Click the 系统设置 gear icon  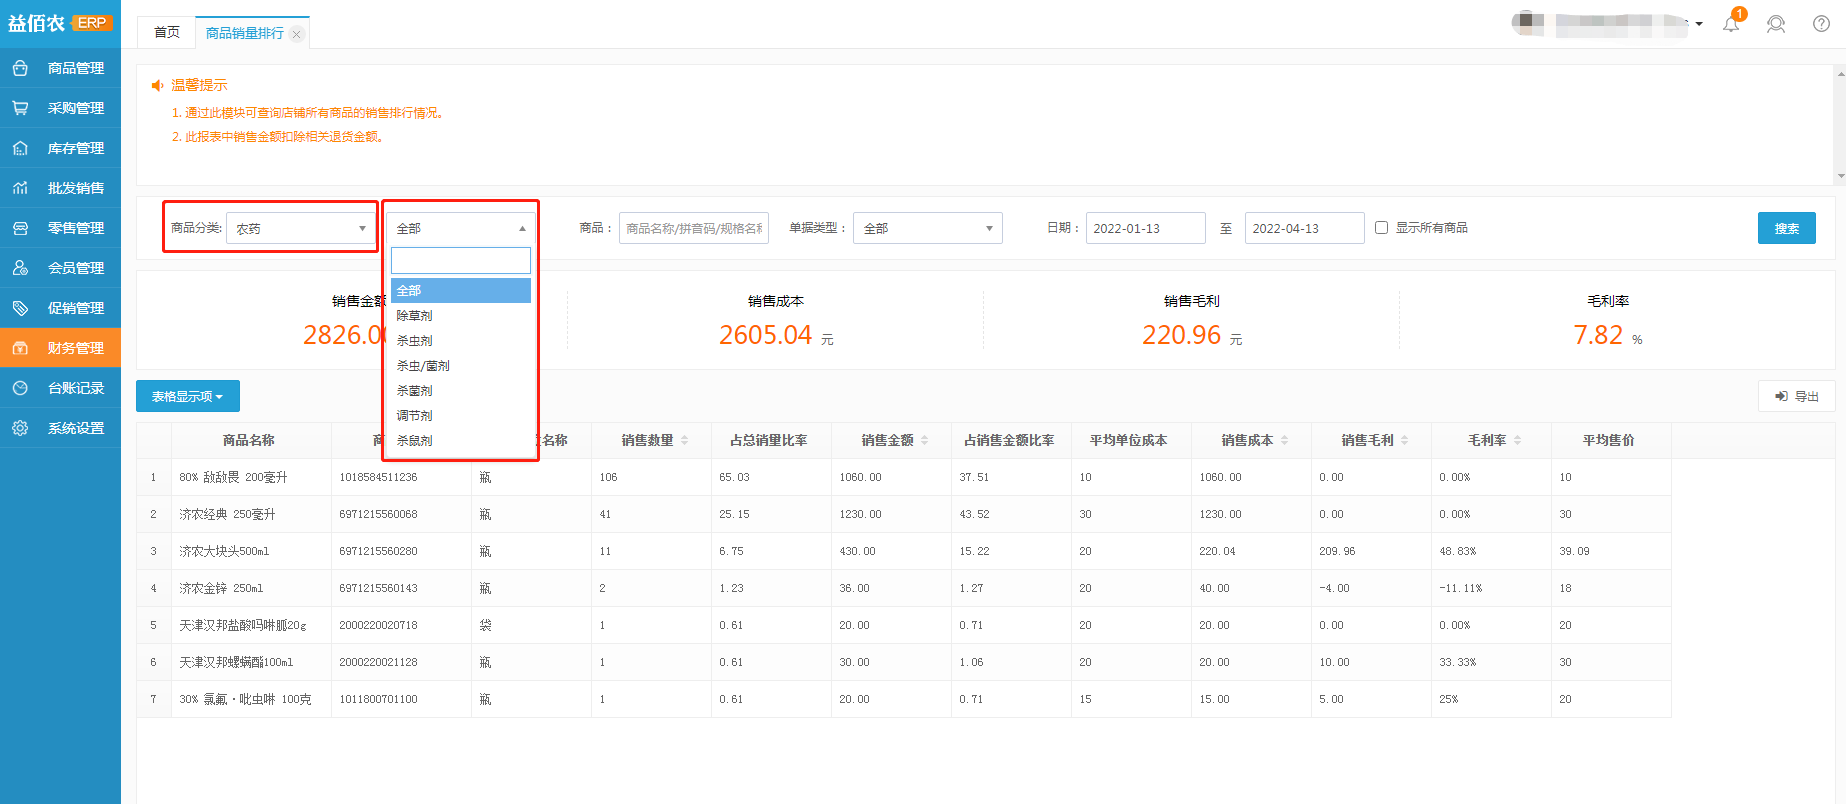(x=20, y=428)
